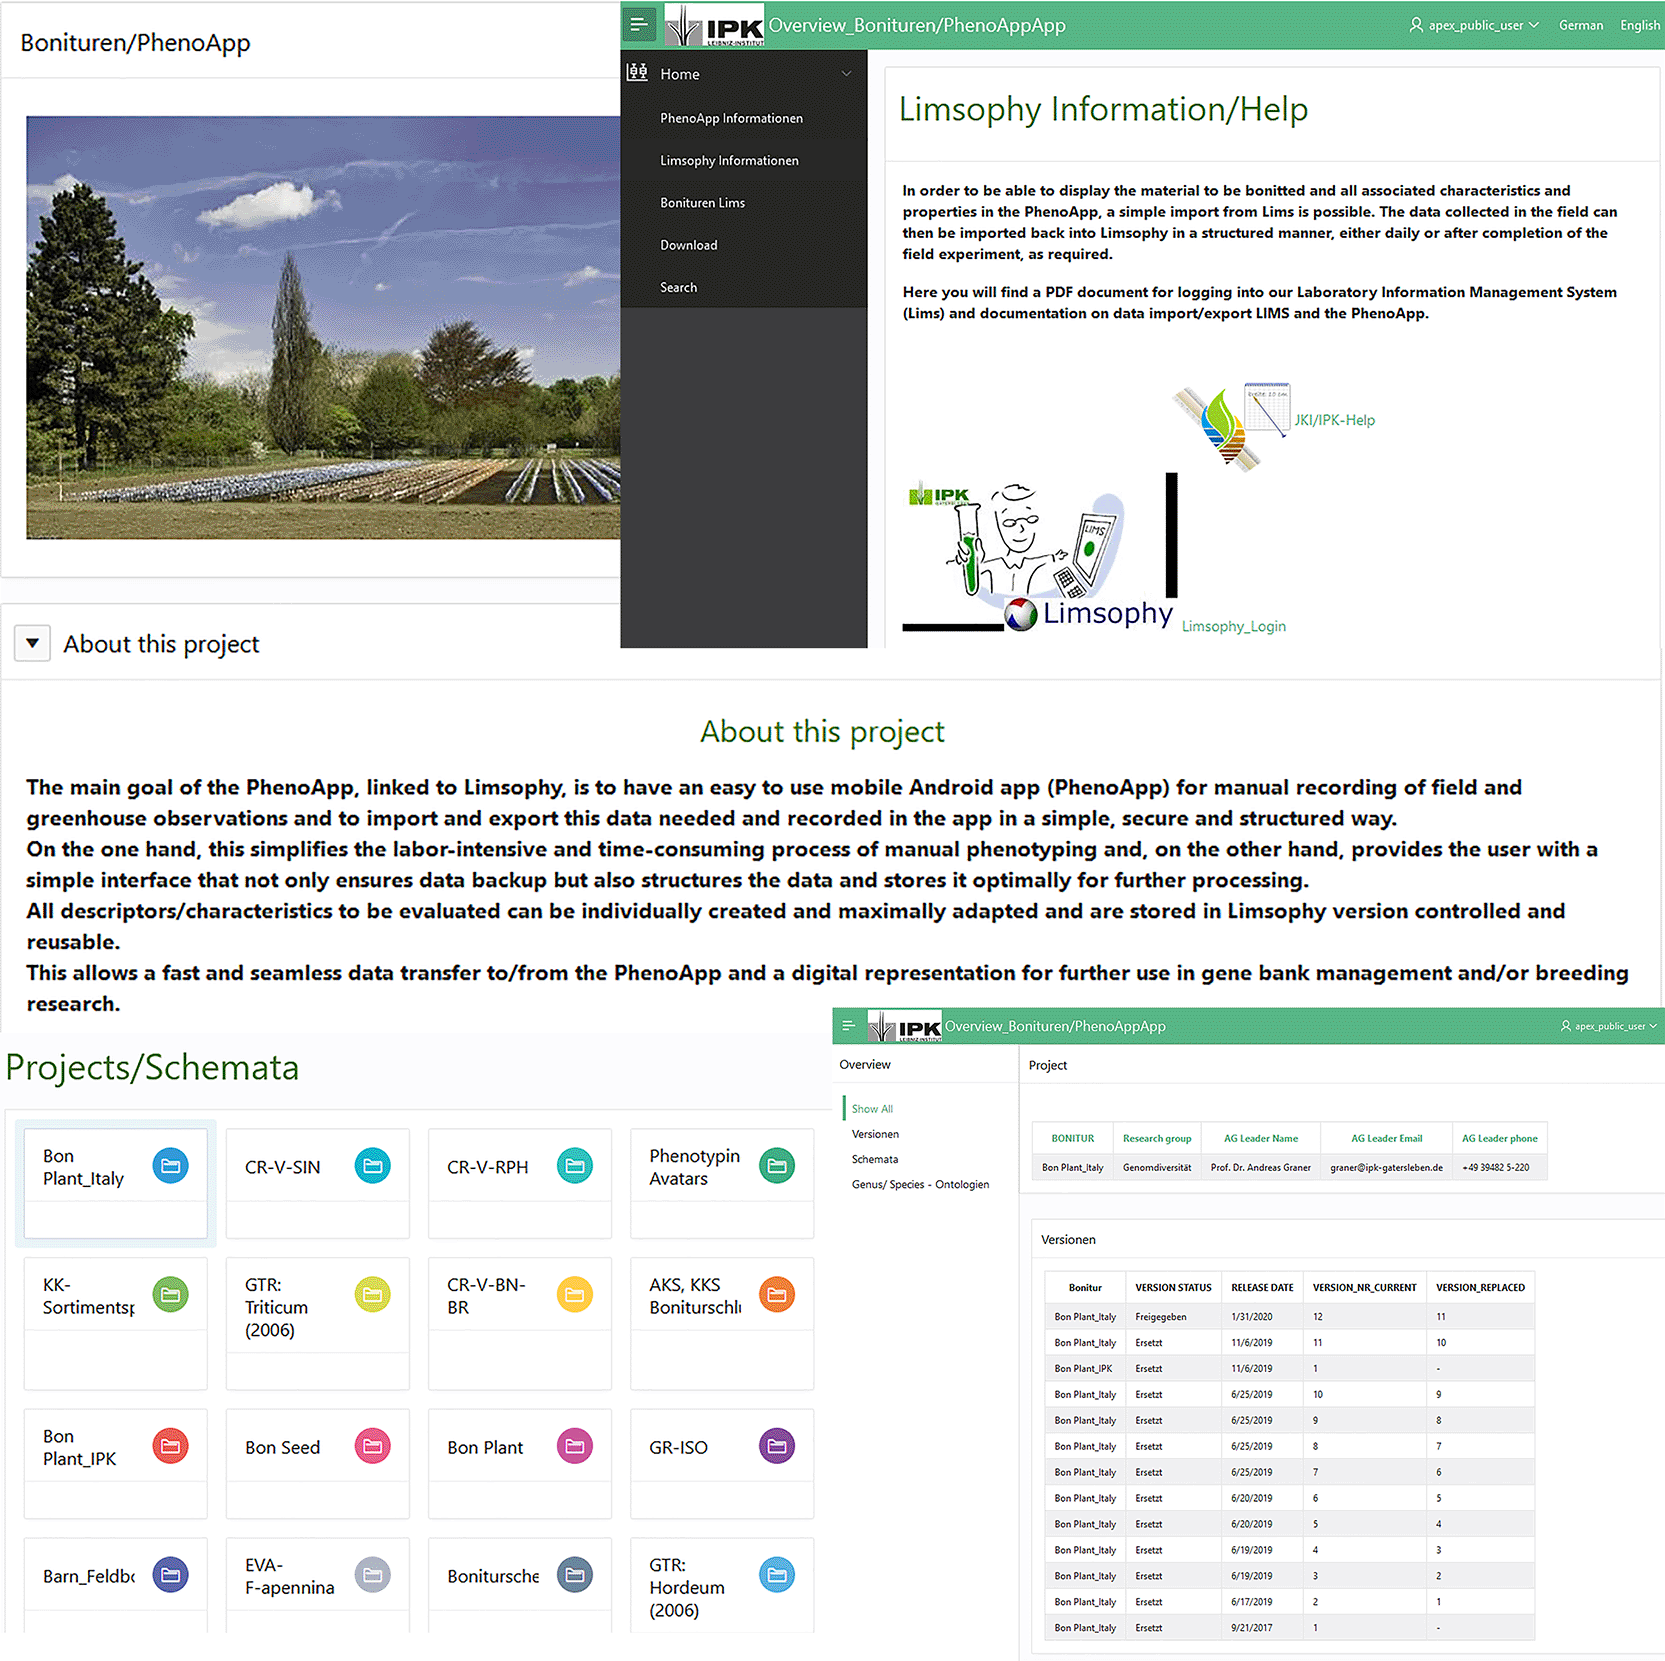This screenshot has width=1665, height=1661.
Task: Open the orange AKS, KKS folder icon
Action: coord(776,1295)
